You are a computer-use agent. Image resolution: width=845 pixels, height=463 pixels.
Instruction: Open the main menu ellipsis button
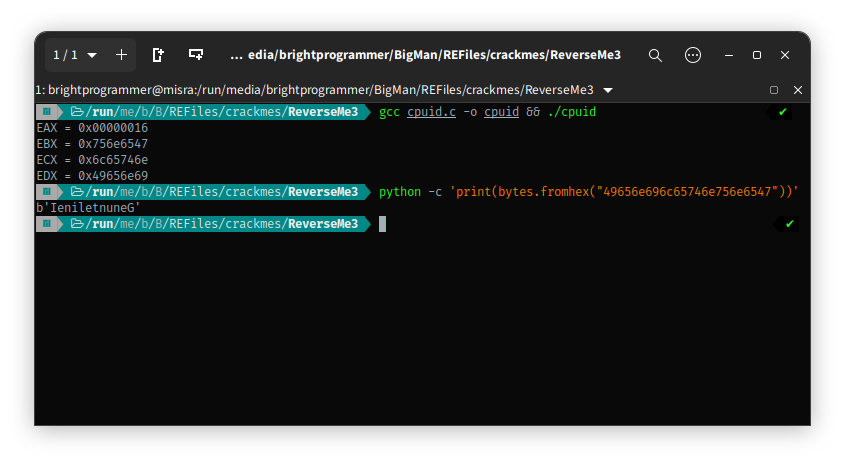point(693,55)
